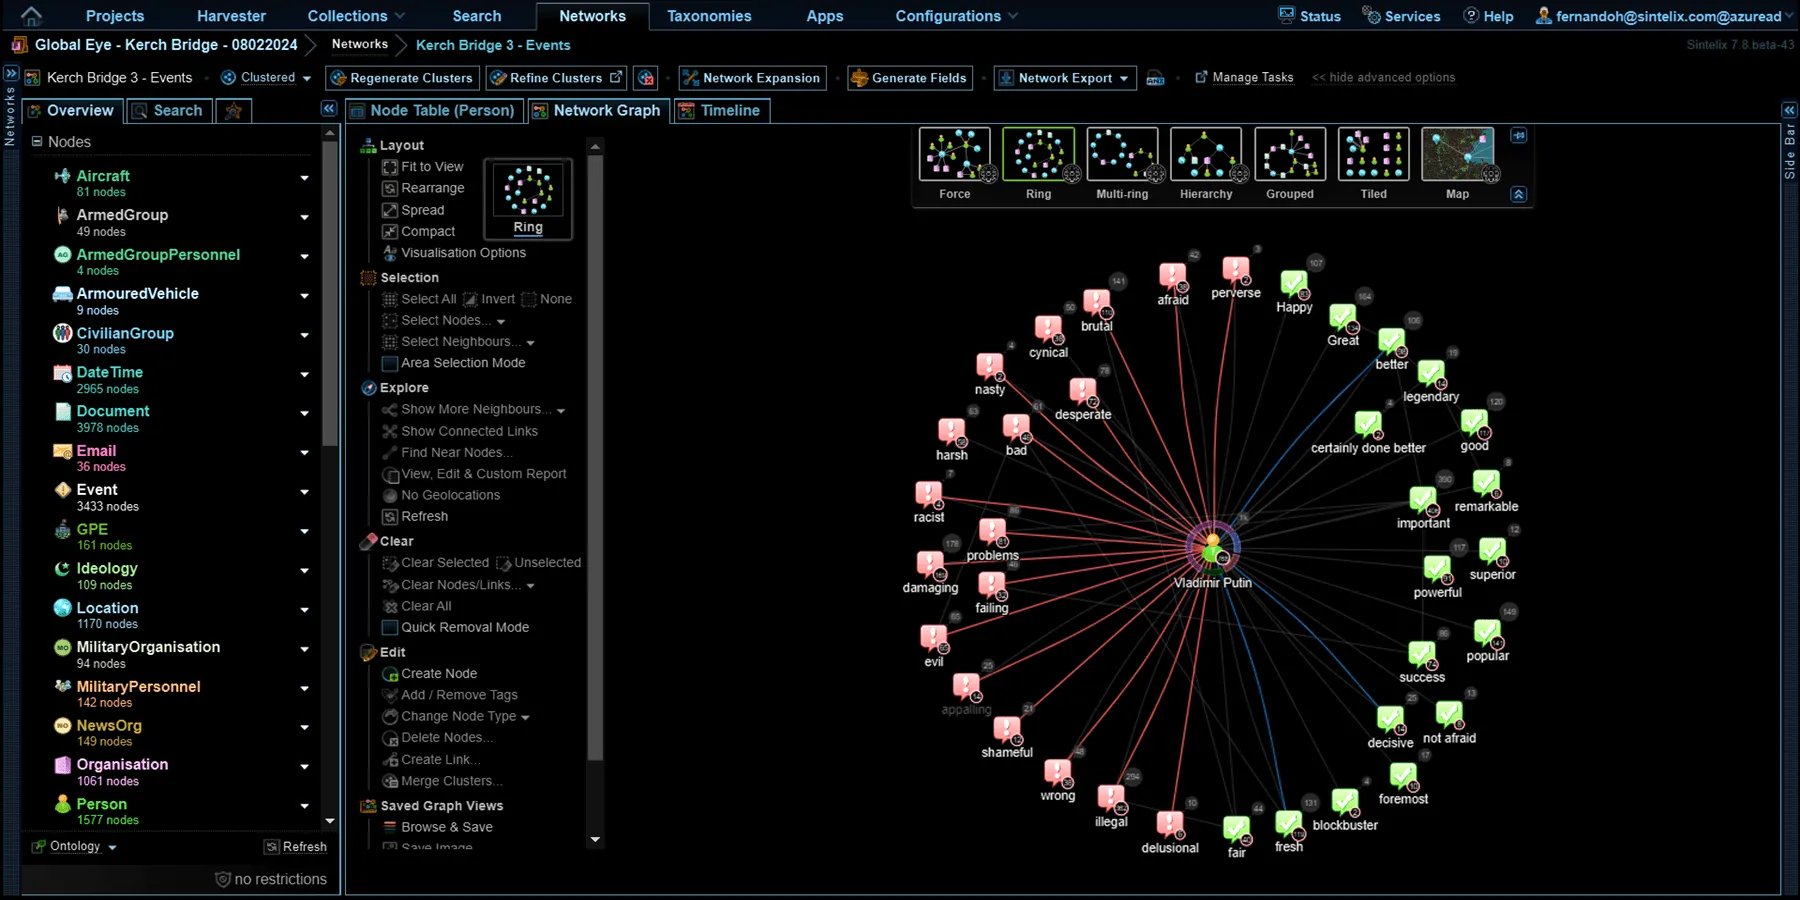Screen dimensions: 1800x900
Task: Enable Area Selection Mode
Action: pos(389,363)
